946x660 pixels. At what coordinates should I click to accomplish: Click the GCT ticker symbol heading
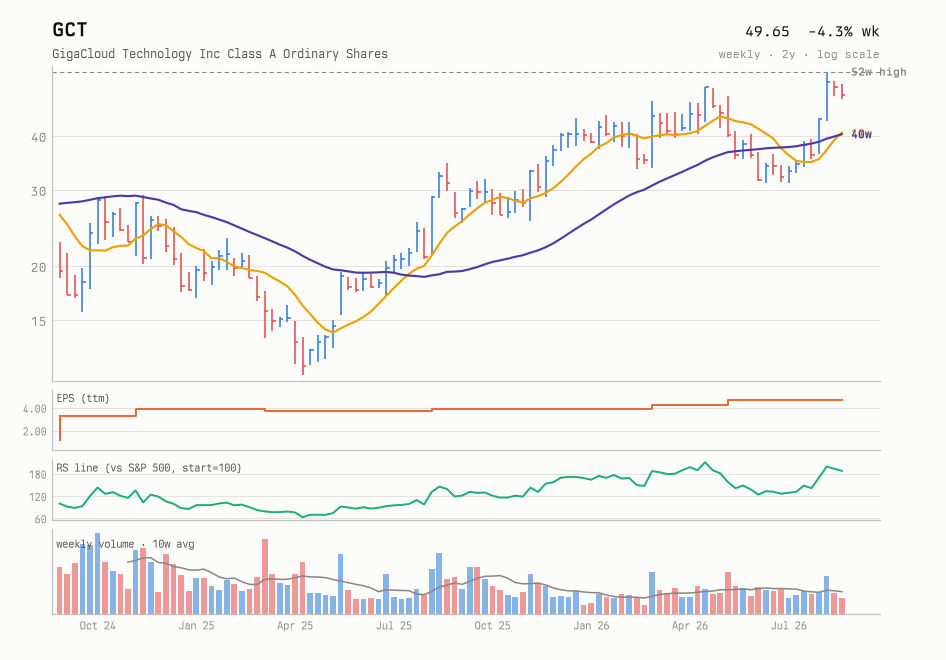click(x=69, y=30)
